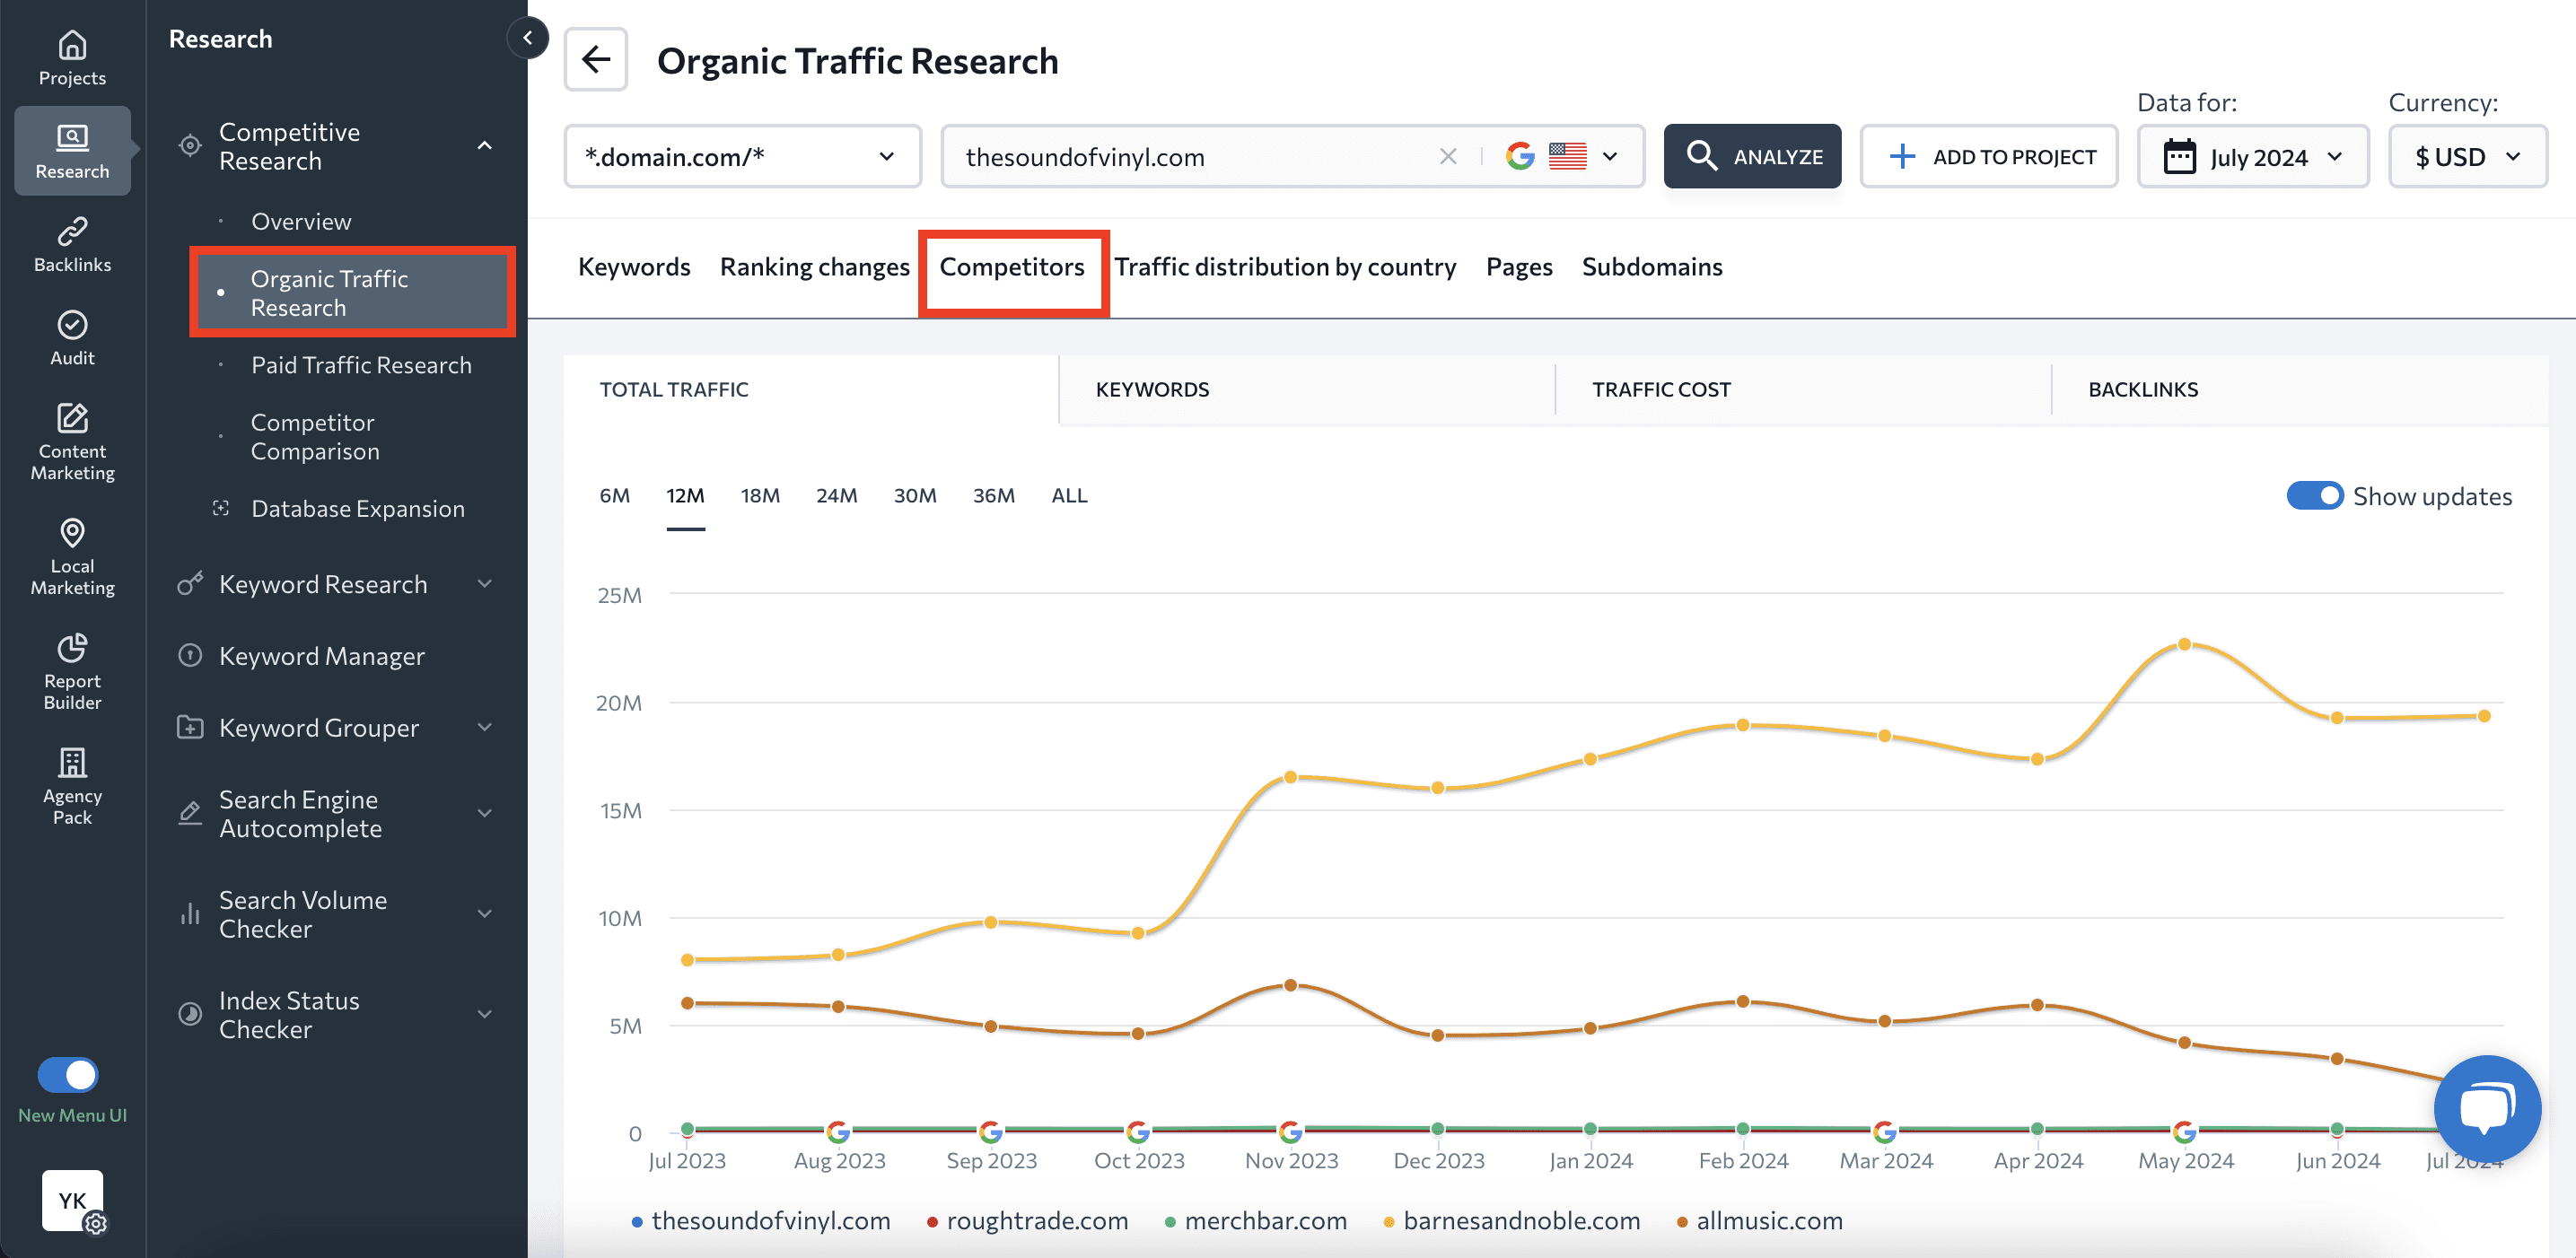This screenshot has width=2576, height=1258.
Task: Open the July 2024 date selector
Action: pyautogui.click(x=2252, y=156)
